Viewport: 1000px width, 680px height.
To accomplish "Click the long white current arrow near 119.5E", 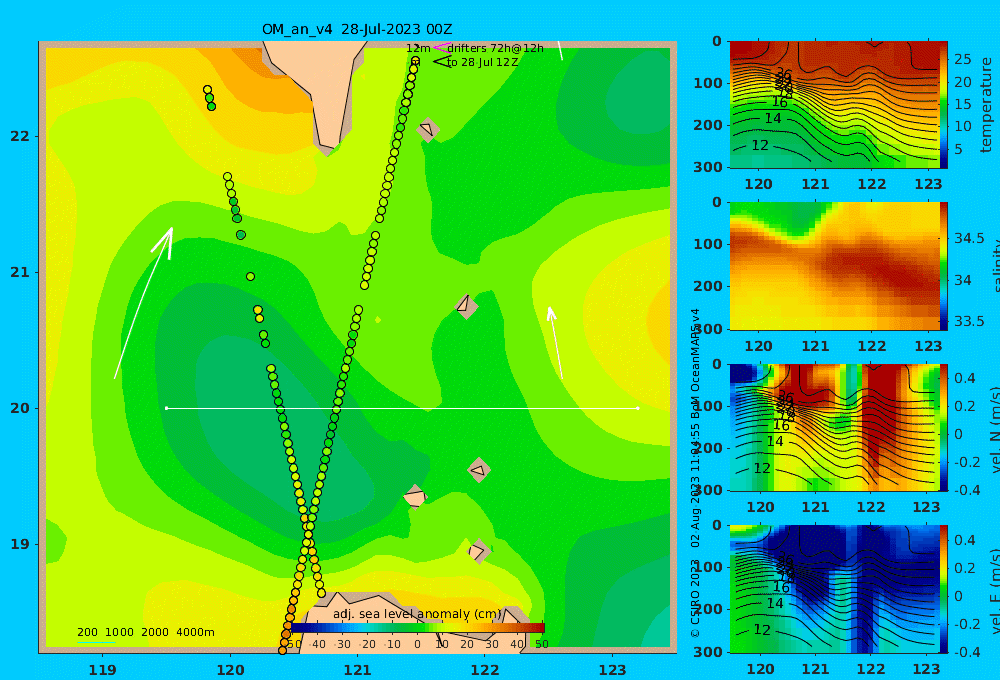I will pyautogui.click(x=143, y=302).
